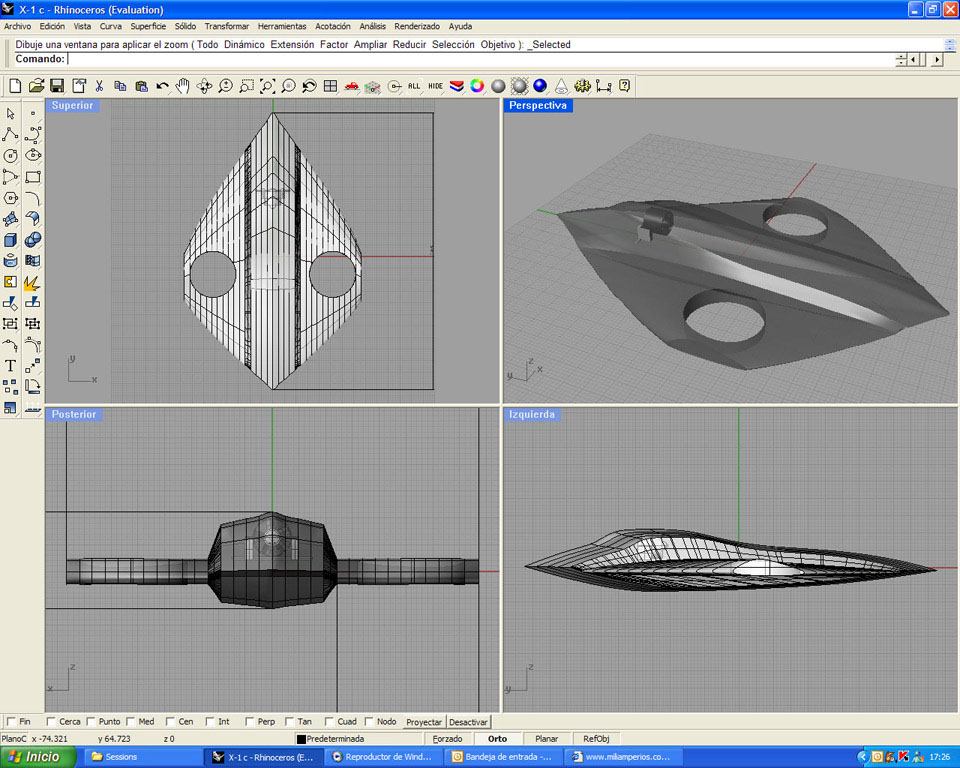Click the Save file diskette icon
This screenshot has width=960, height=768.
point(57,86)
